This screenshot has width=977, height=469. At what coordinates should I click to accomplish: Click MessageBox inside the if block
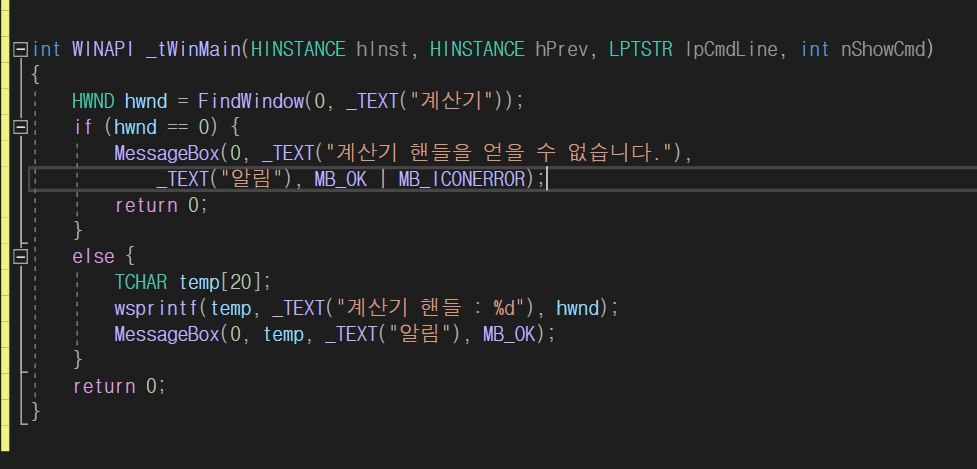pos(167,153)
